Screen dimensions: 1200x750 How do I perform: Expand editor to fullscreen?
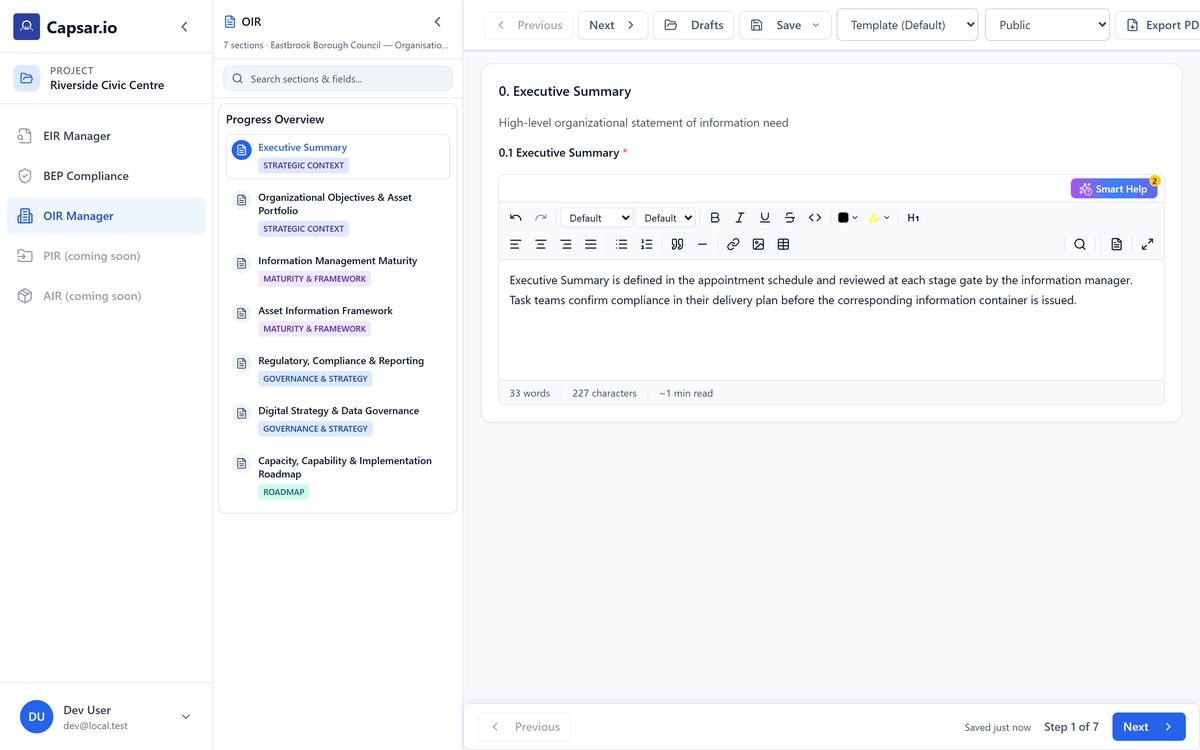coord(1147,244)
